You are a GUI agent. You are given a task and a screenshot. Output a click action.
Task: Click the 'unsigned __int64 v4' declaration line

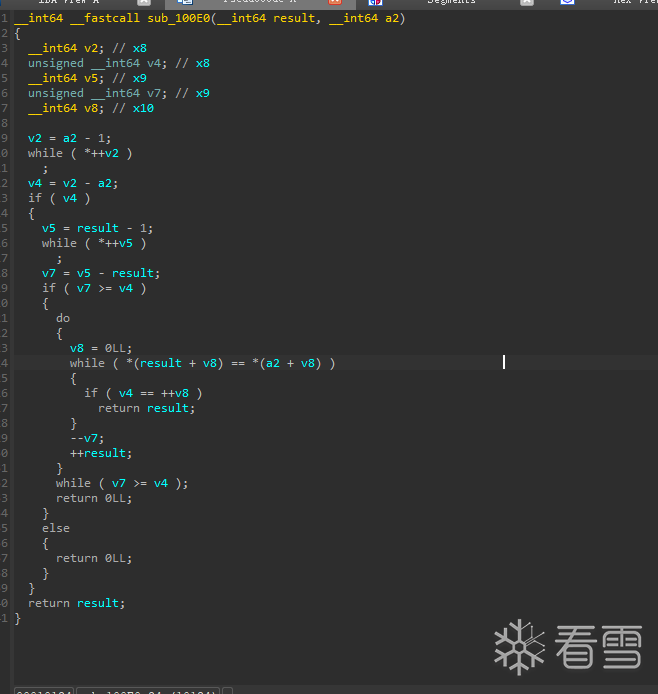119,63
